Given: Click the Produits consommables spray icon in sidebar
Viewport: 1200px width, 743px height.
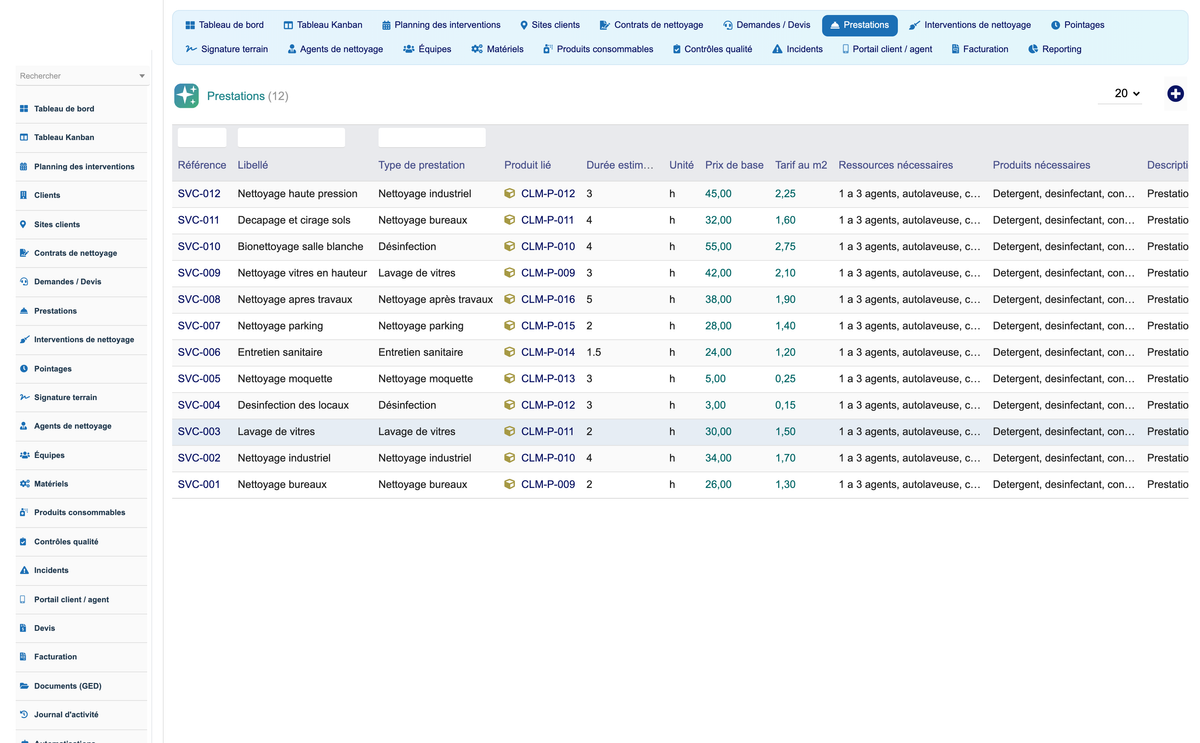Looking at the screenshot, I should coord(24,513).
